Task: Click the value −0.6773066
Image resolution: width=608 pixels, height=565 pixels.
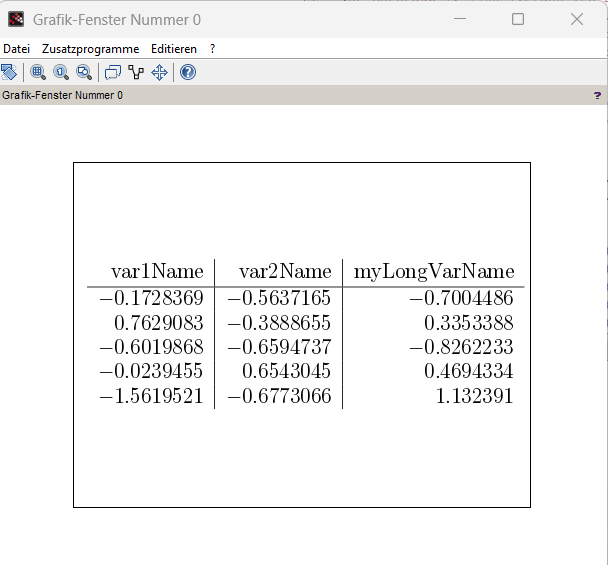Action: [x=279, y=396]
